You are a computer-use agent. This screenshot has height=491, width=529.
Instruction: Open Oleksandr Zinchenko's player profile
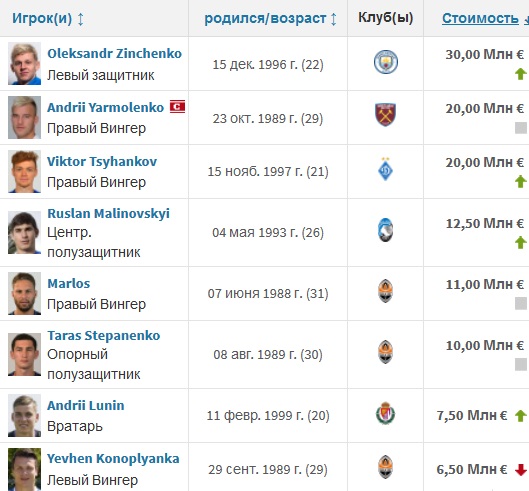point(114,54)
